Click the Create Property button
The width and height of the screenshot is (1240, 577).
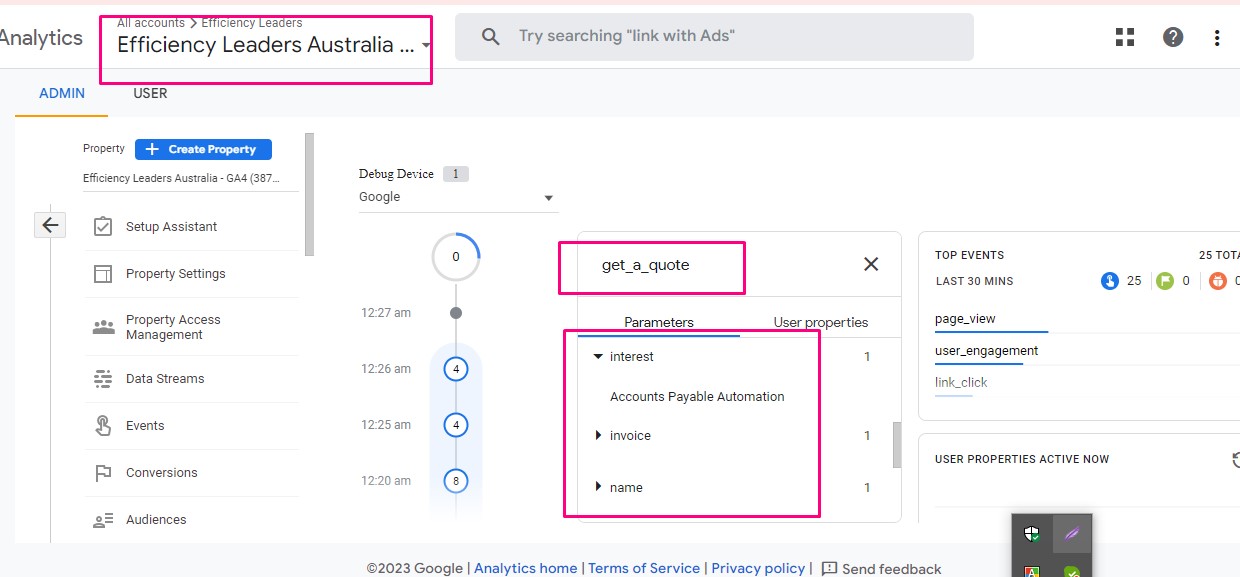(x=203, y=149)
